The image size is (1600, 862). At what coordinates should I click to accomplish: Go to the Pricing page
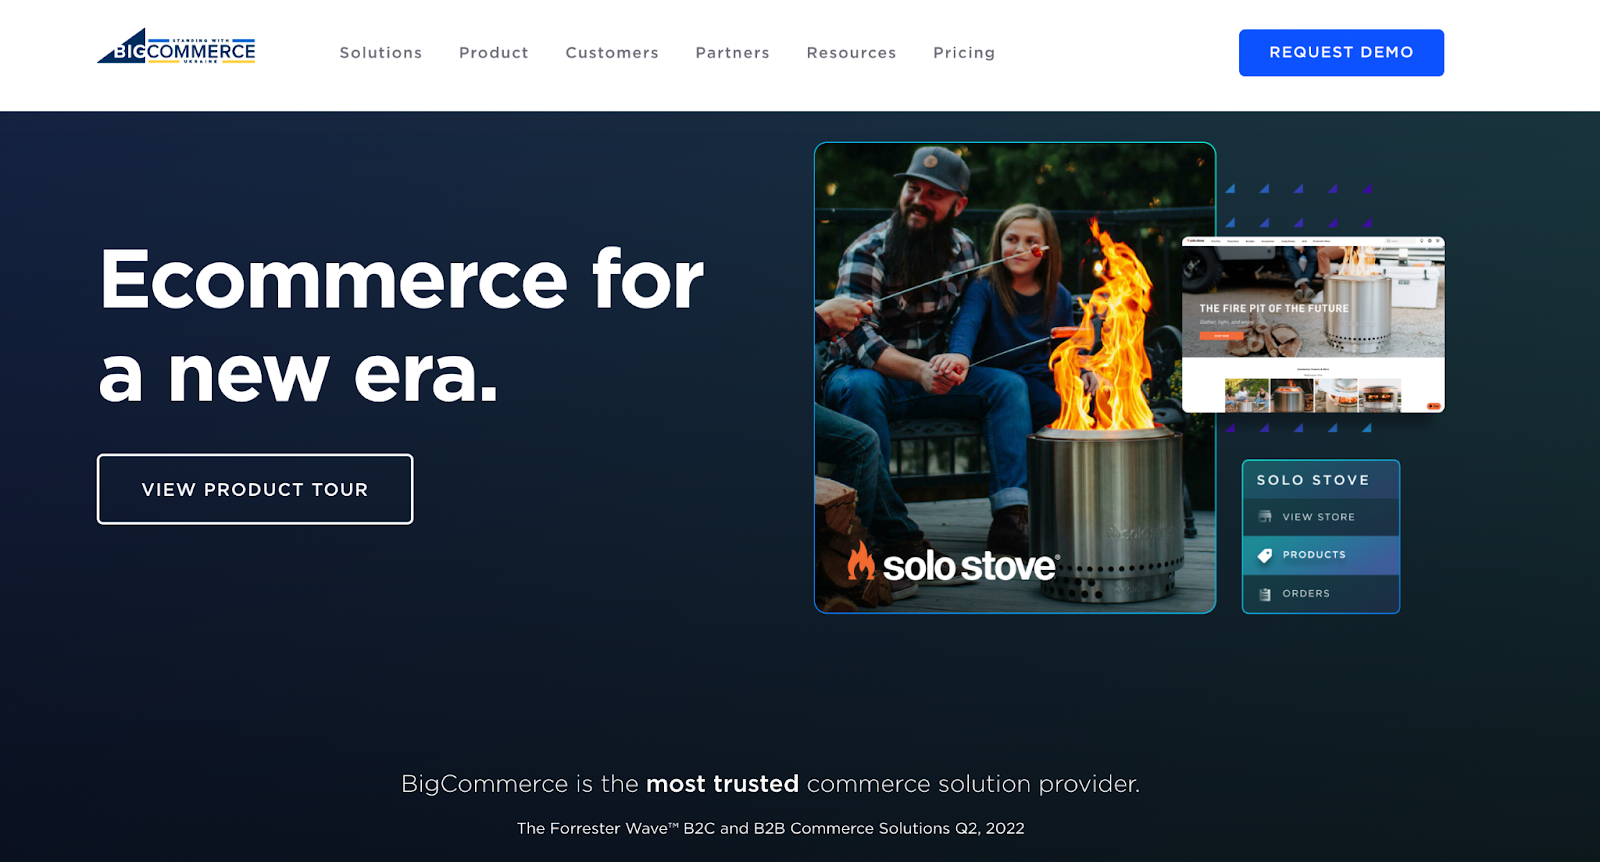tap(964, 53)
